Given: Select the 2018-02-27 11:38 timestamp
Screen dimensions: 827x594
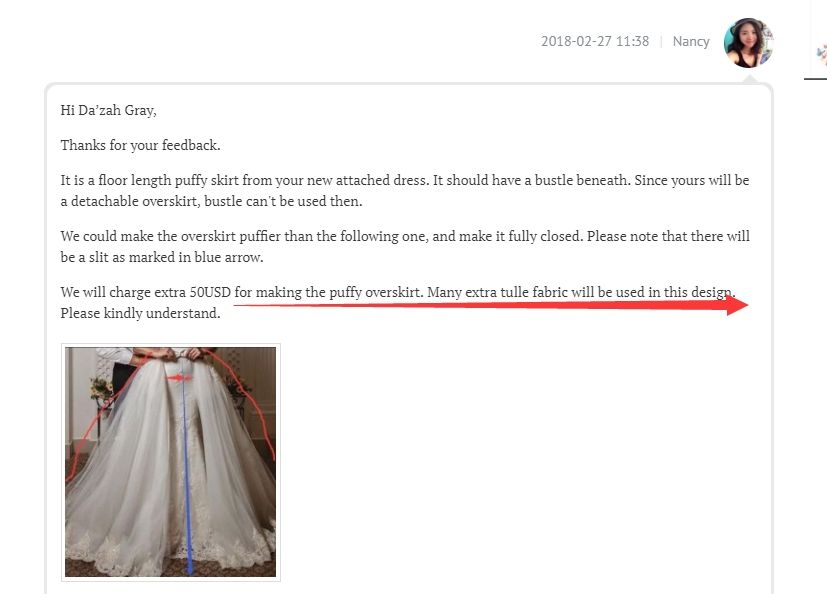Looking at the screenshot, I should point(595,42).
